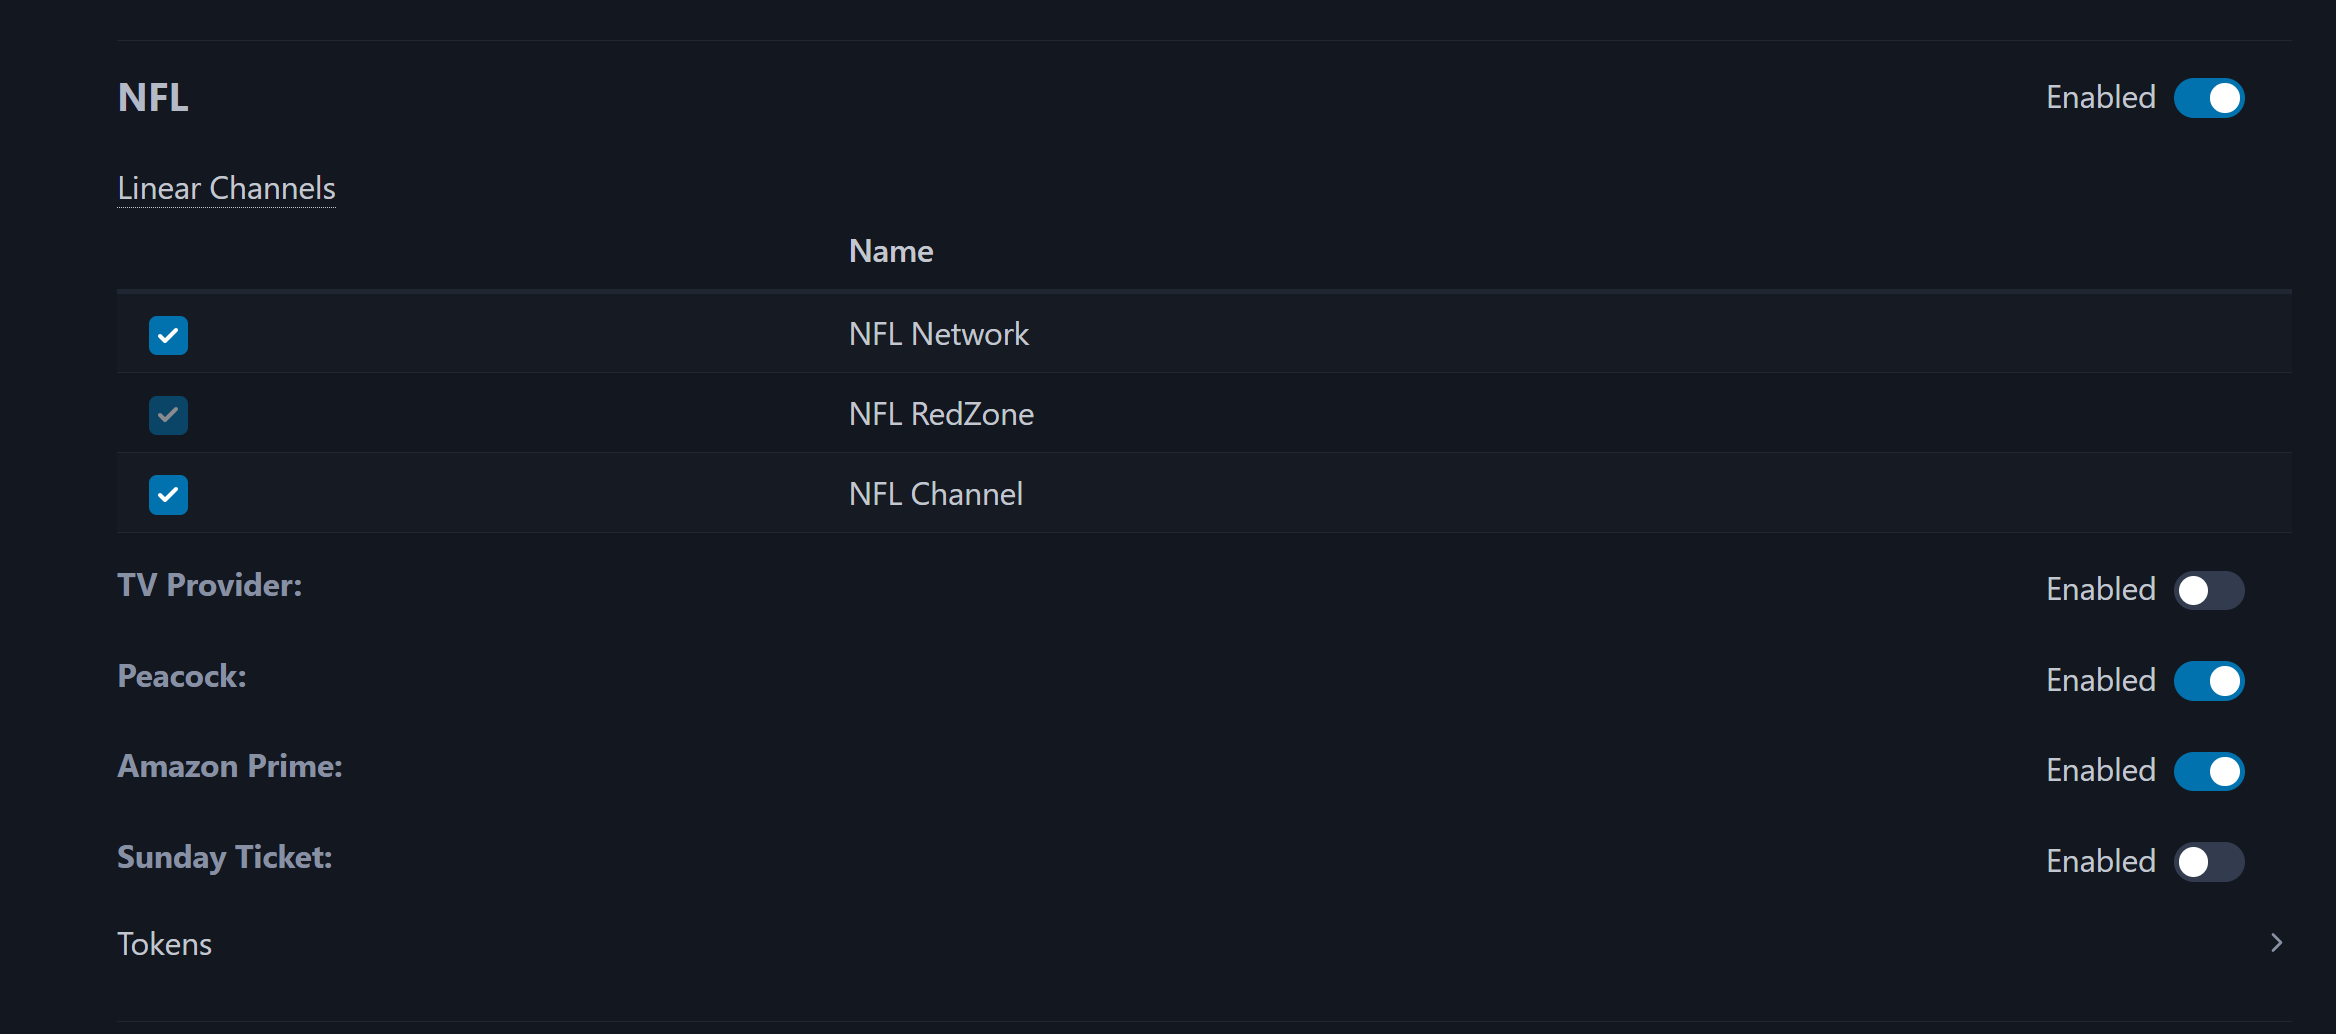Click the Name column header
This screenshot has width=2336, height=1034.
(x=890, y=251)
